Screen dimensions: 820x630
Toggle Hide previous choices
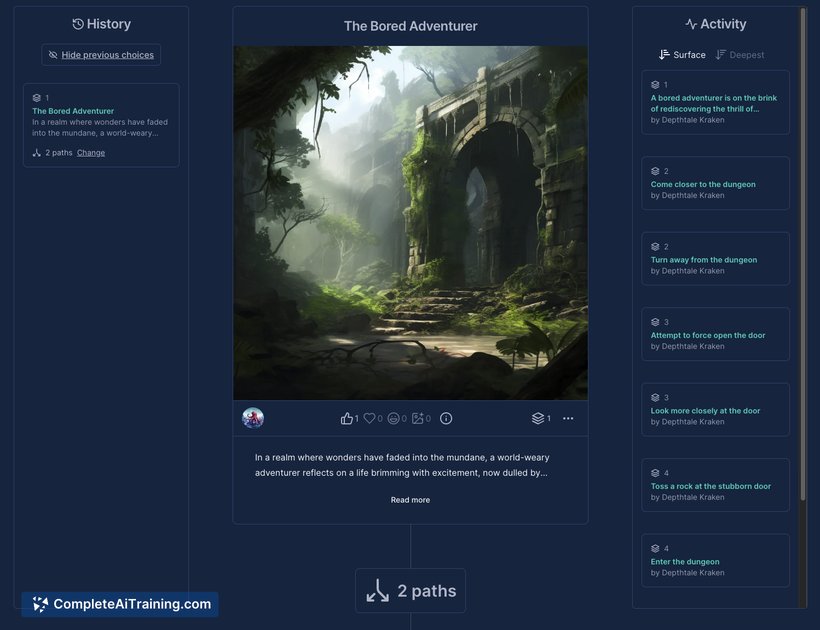tap(101, 55)
